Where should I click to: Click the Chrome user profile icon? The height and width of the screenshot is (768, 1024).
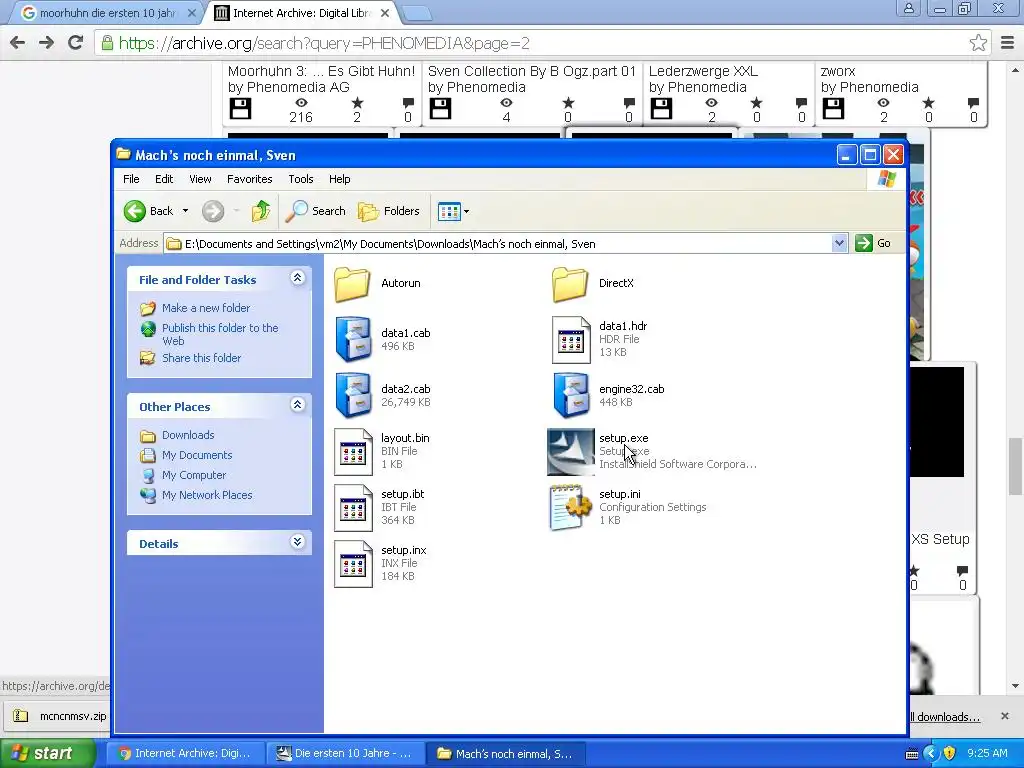(908, 8)
